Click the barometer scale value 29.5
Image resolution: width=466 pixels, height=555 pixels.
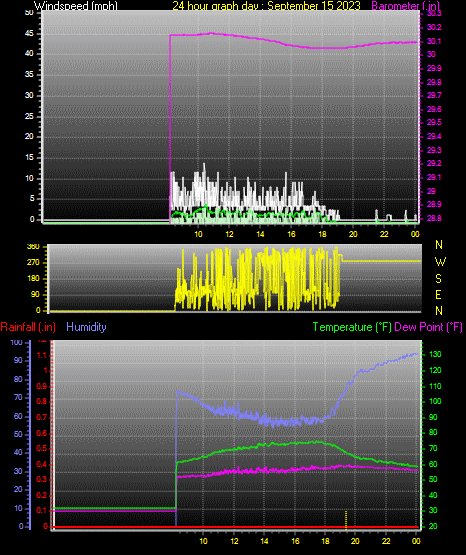[434, 122]
